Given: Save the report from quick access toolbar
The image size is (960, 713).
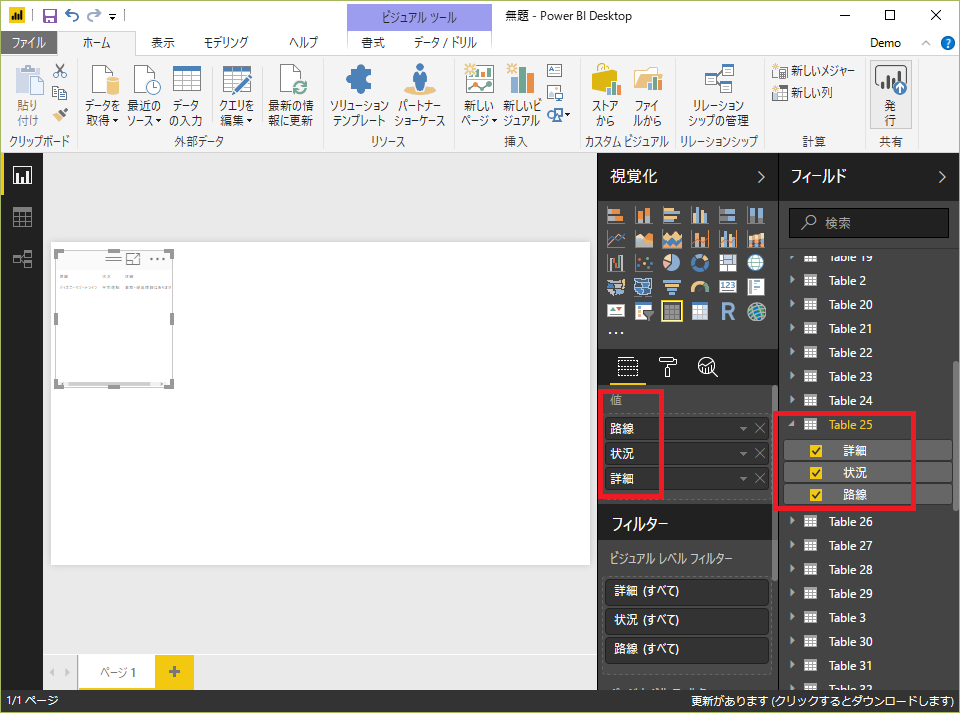Looking at the screenshot, I should [x=50, y=16].
